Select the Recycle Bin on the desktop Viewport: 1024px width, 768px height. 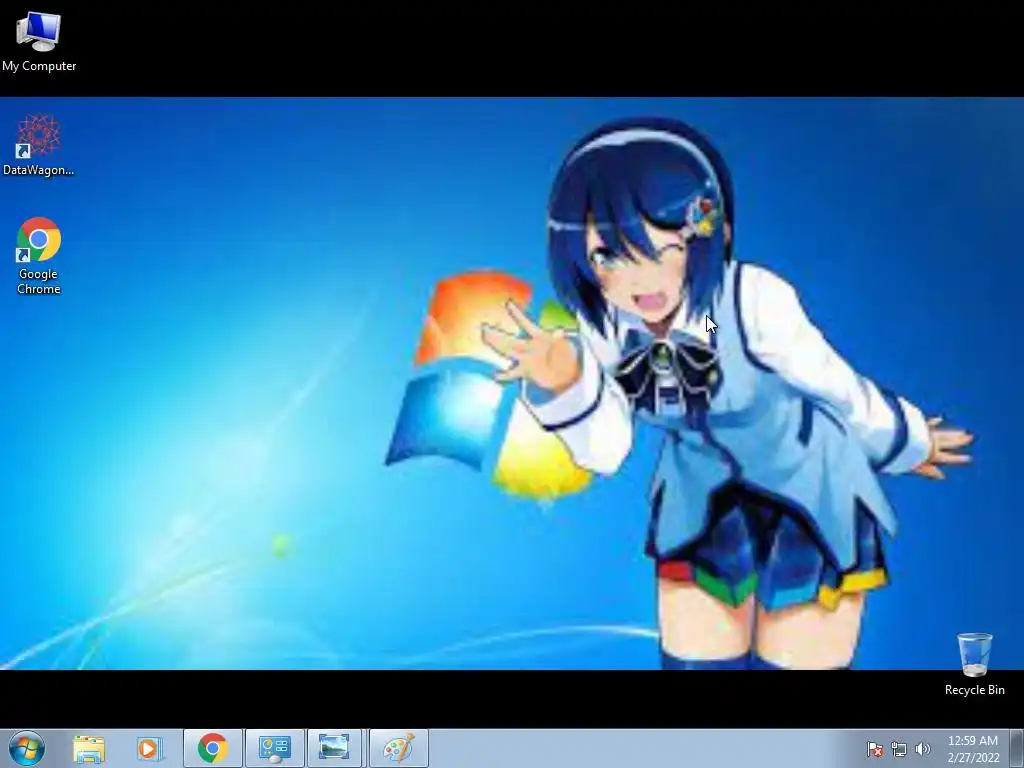click(x=974, y=664)
